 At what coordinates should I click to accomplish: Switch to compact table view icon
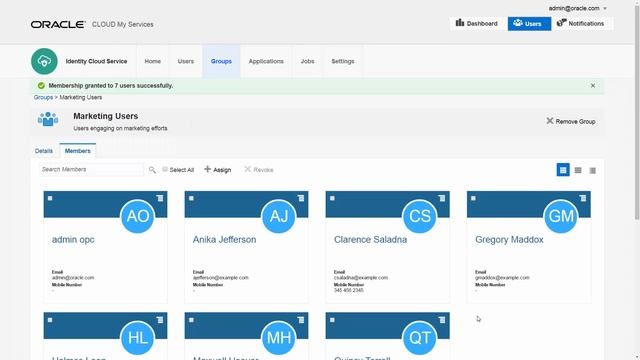coord(593,171)
